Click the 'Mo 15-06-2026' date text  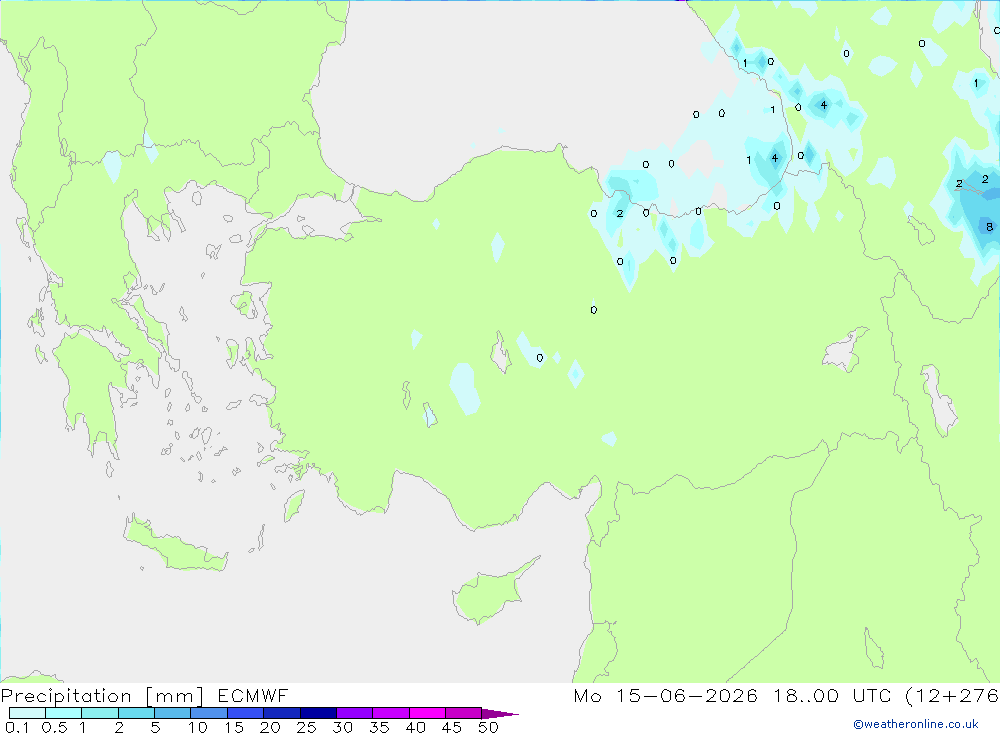click(665, 695)
